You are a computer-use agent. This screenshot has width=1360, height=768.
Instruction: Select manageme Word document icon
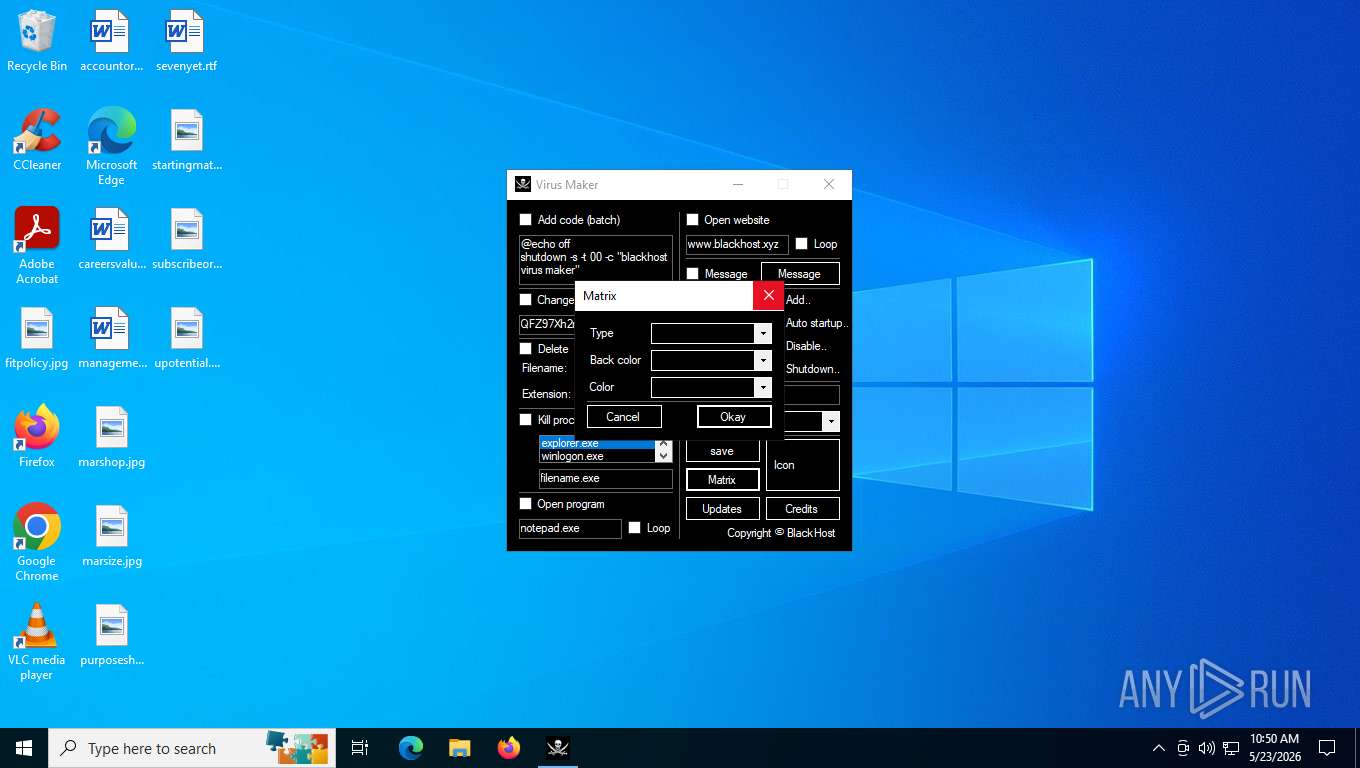tap(111, 338)
